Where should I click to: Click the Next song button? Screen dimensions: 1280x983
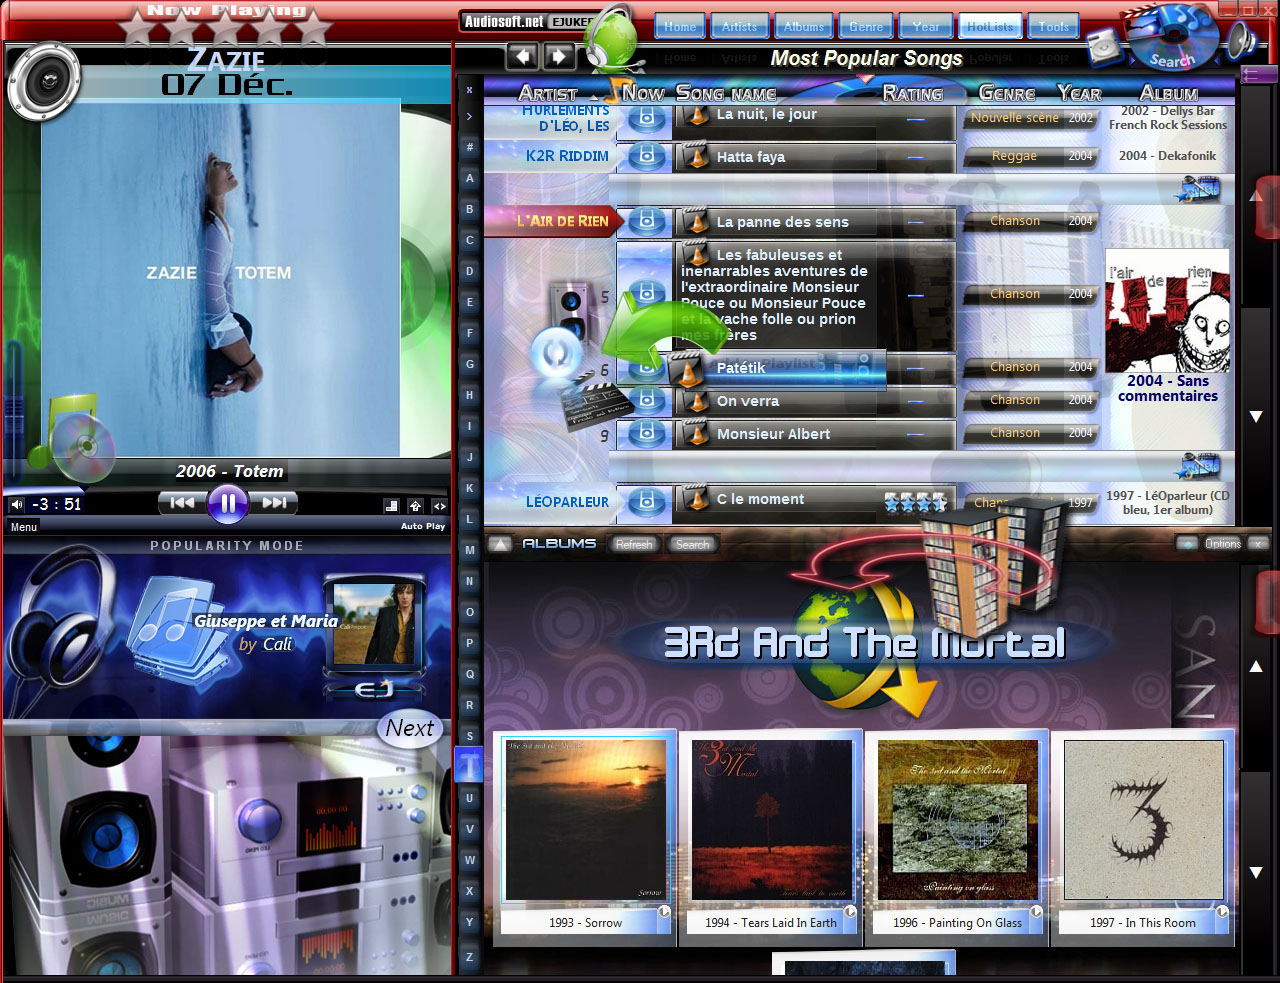click(410, 728)
